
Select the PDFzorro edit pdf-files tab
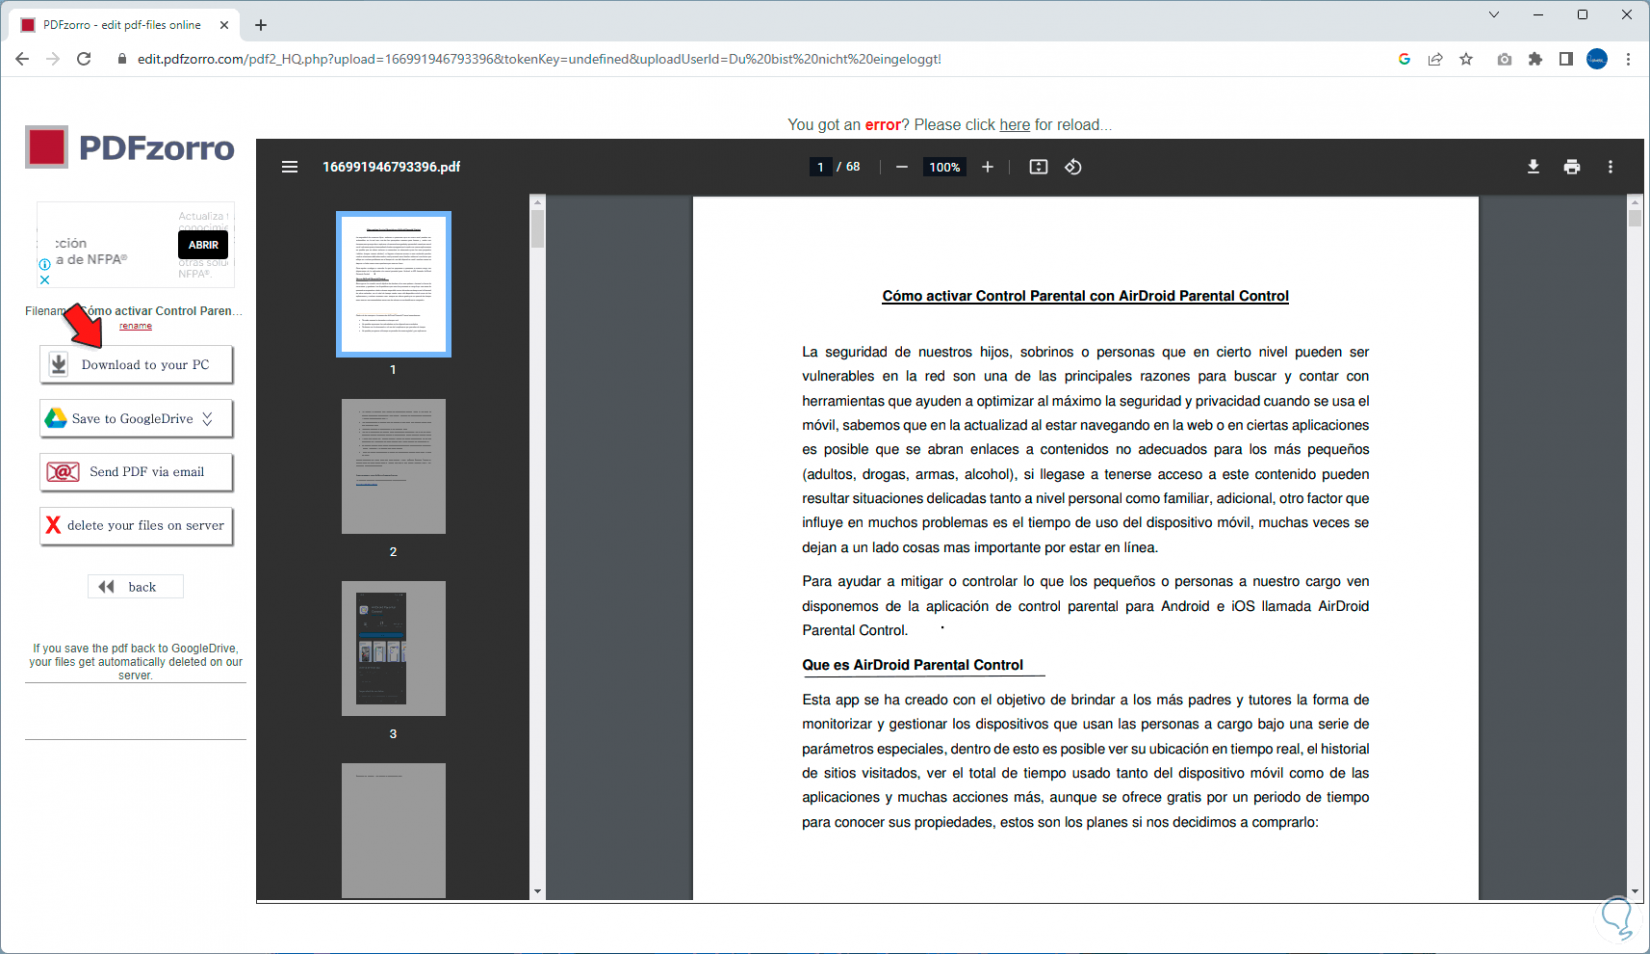[x=121, y=25]
